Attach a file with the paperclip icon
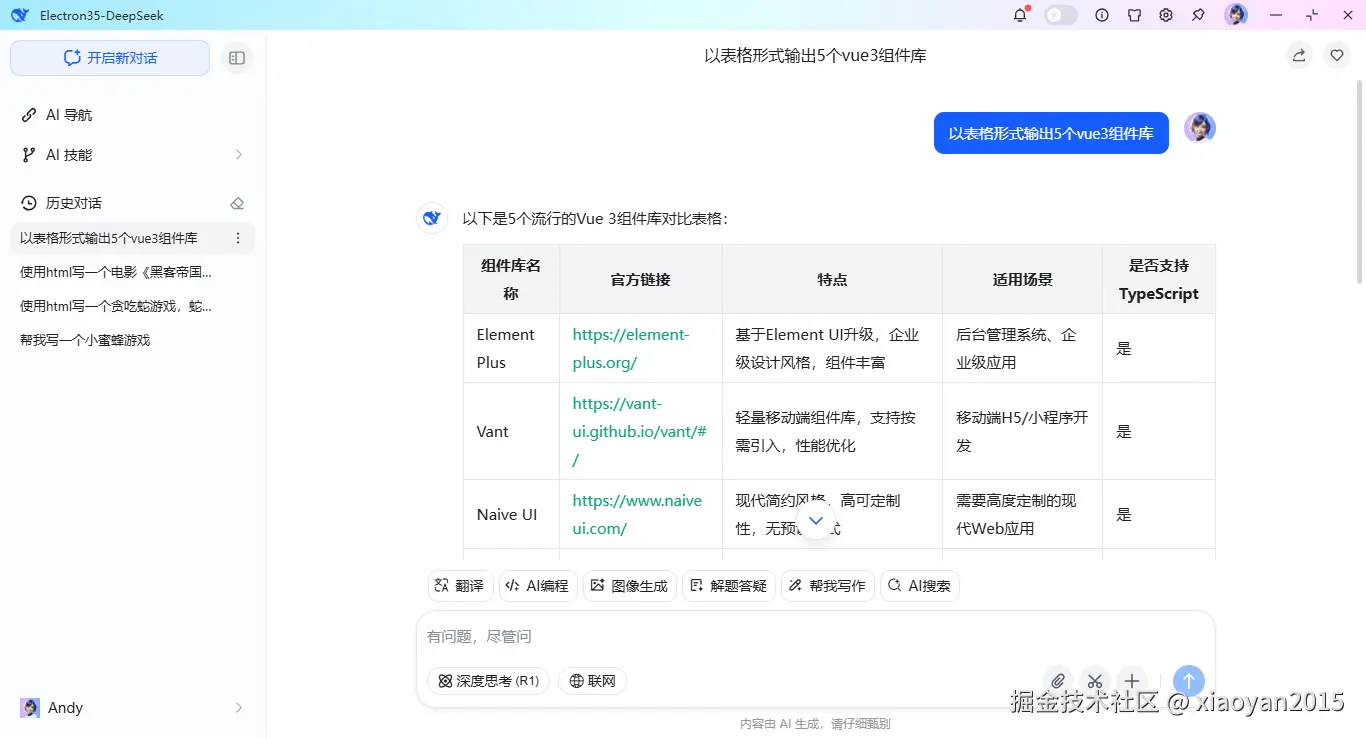The height and width of the screenshot is (738, 1366). (1058, 681)
